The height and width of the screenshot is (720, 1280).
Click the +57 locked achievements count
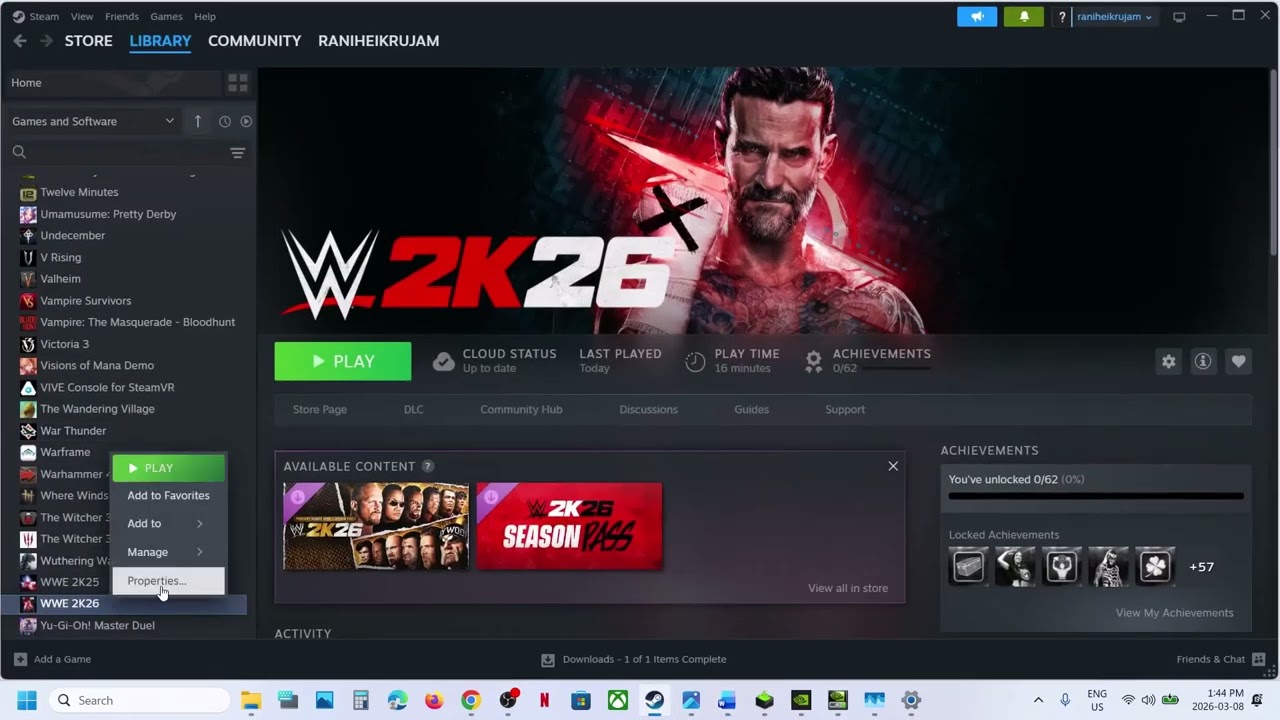click(x=1201, y=567)
